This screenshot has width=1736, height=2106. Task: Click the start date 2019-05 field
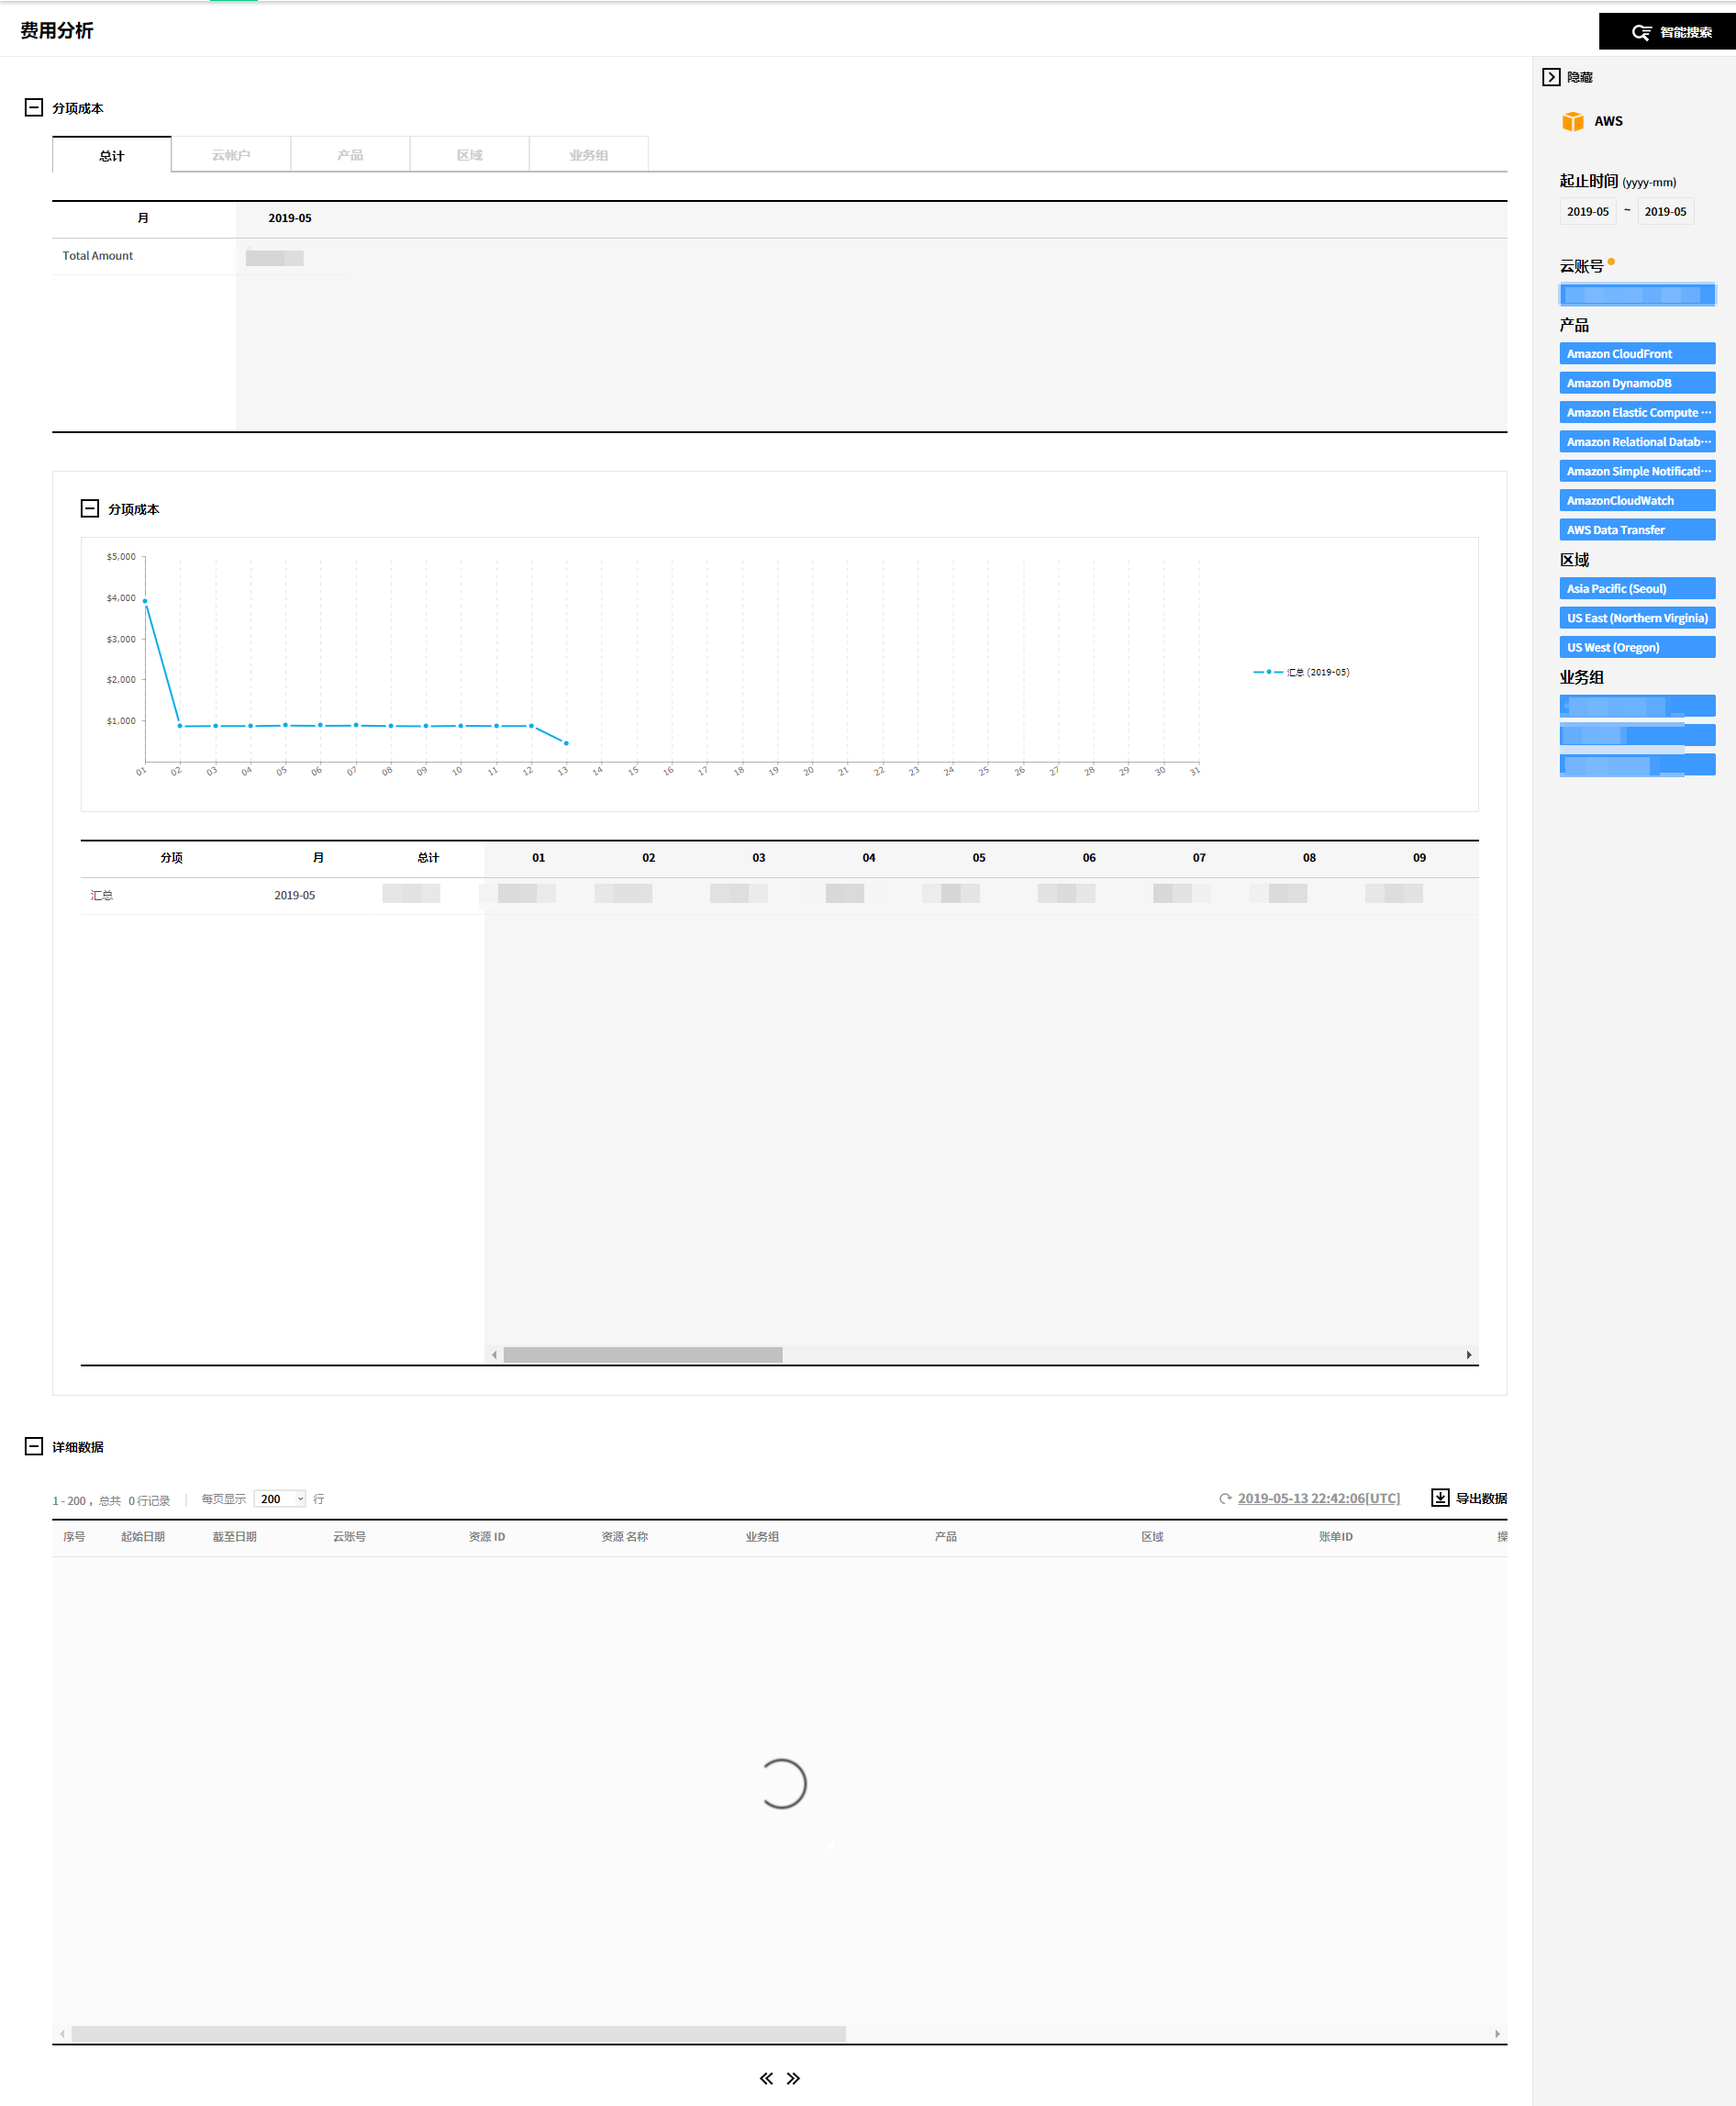1587,212
